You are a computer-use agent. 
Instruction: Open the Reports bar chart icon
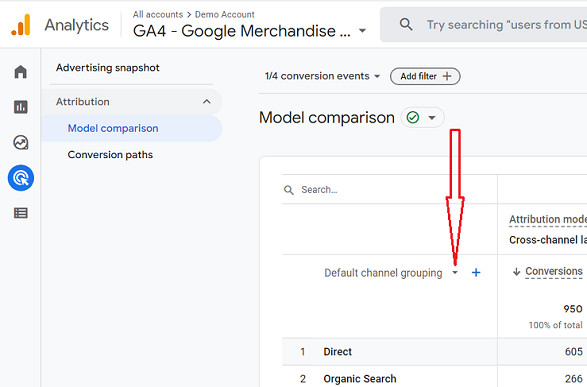[21, 107]
